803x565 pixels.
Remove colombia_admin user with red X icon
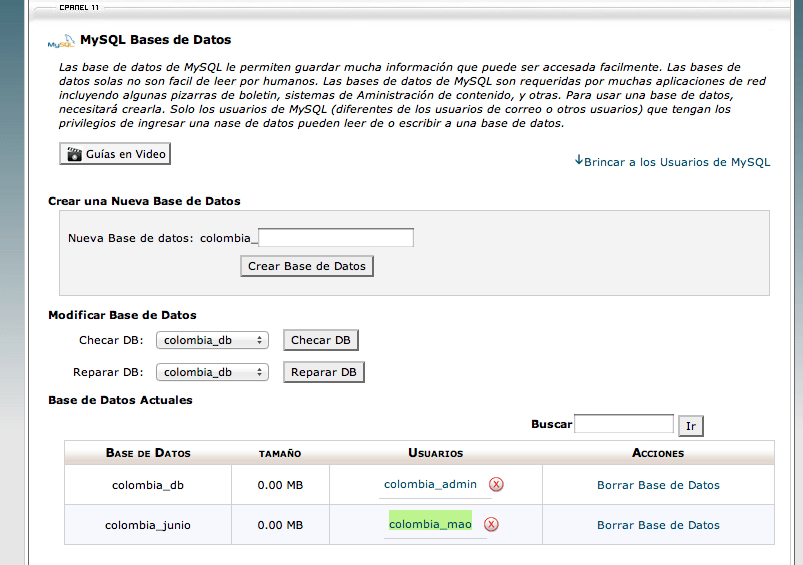coord(496,484)
